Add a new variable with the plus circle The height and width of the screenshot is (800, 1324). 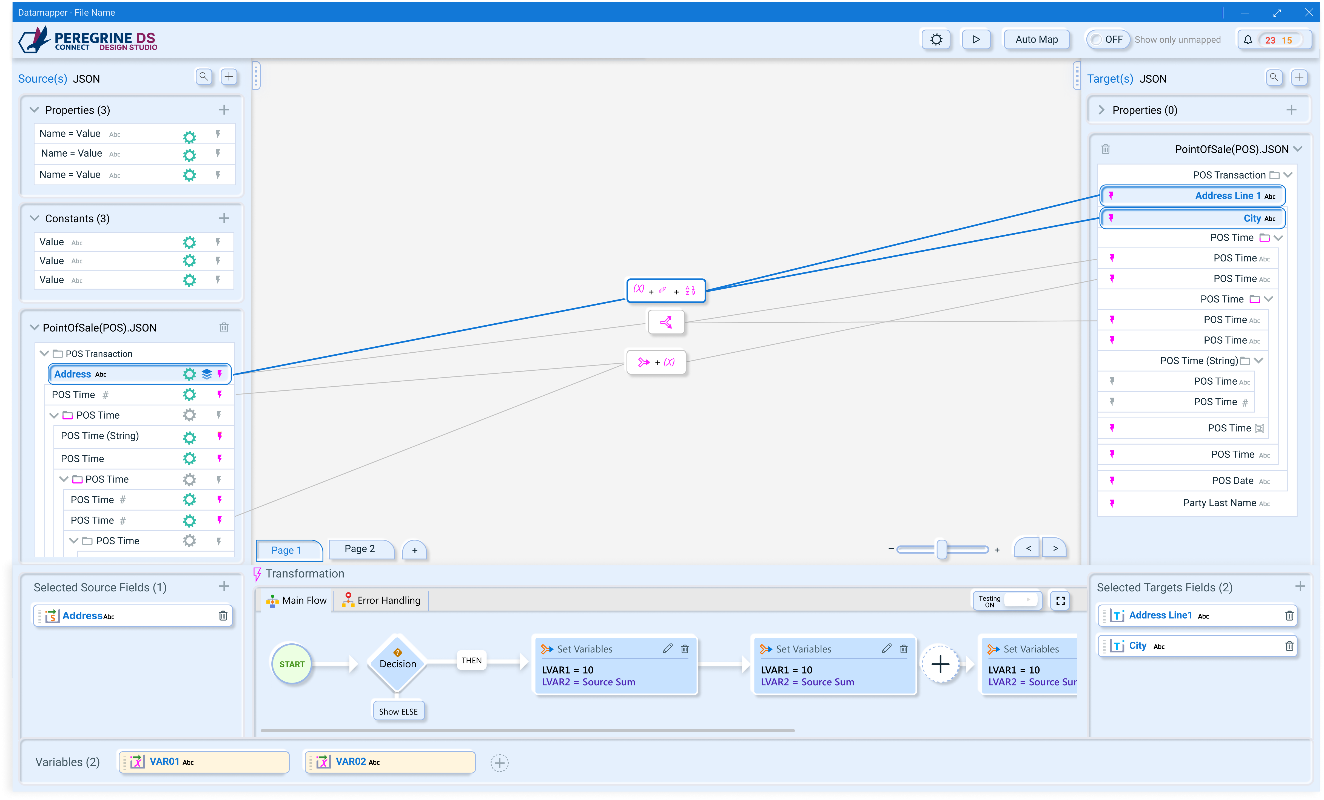(x=500, y=763)
